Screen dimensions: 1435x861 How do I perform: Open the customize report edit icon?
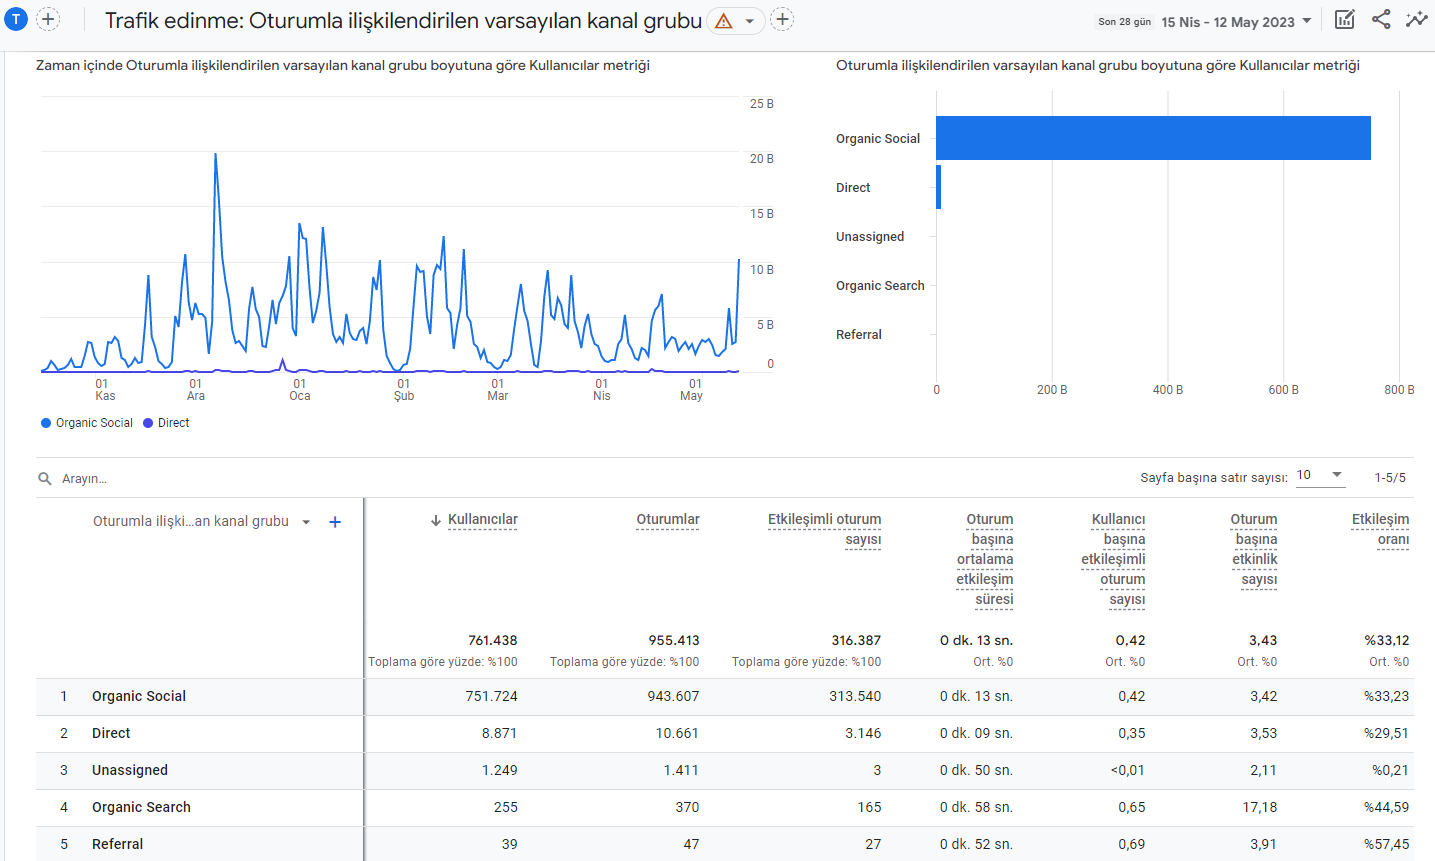[x=1345, y=19]
